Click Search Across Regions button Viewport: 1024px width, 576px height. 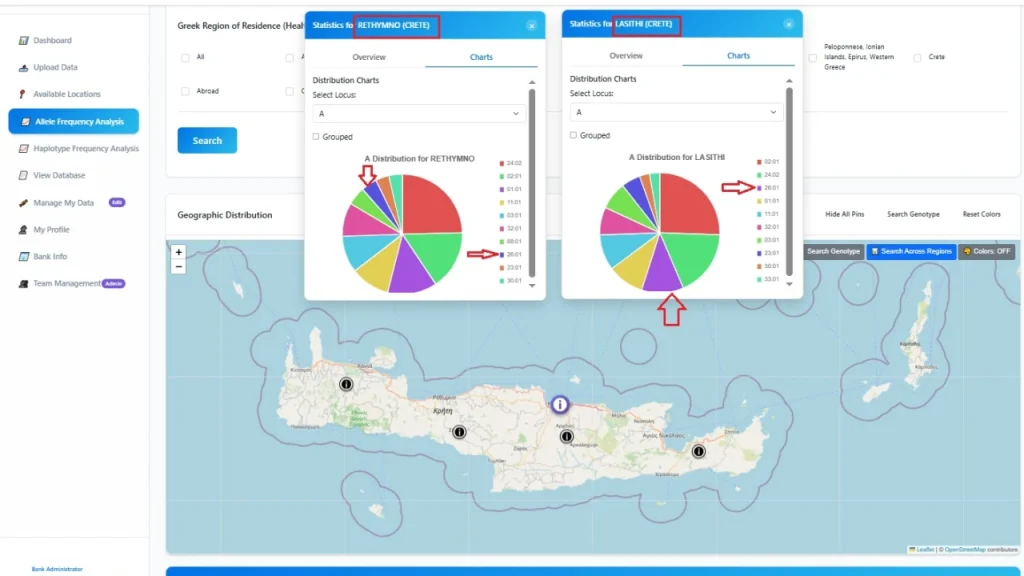click(911, 251)
